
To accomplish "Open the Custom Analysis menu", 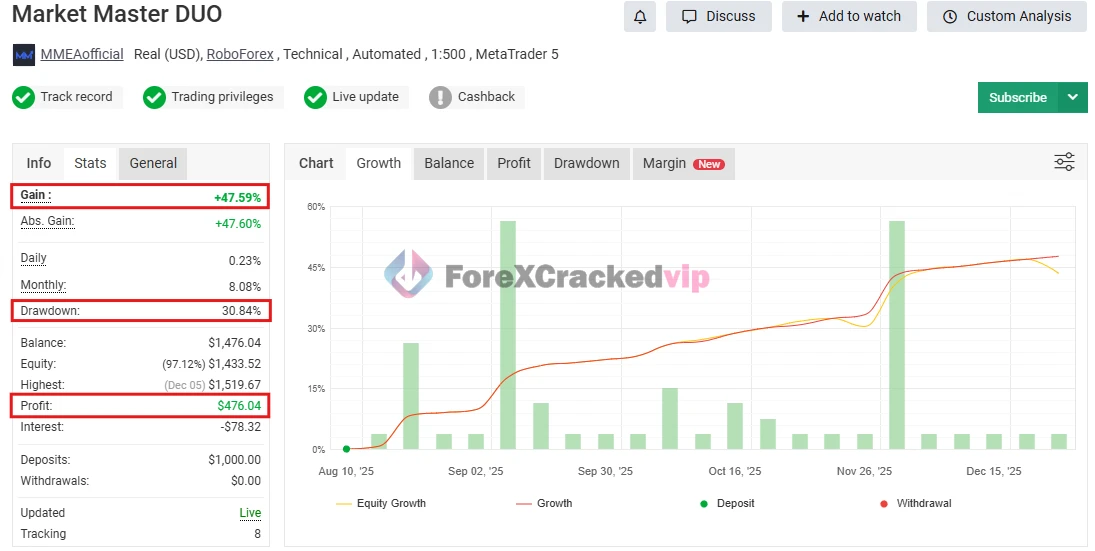I will click(x=1007, y=16).
